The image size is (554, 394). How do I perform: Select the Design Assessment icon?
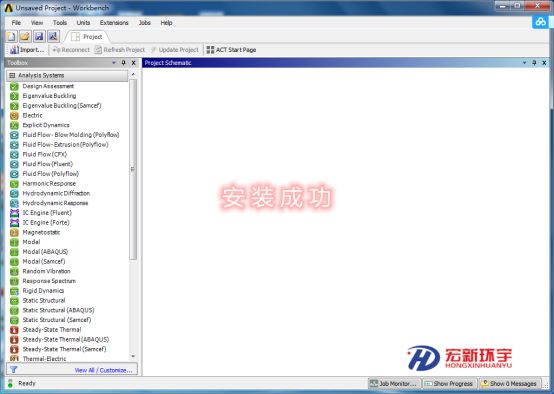tap(14, 86)
